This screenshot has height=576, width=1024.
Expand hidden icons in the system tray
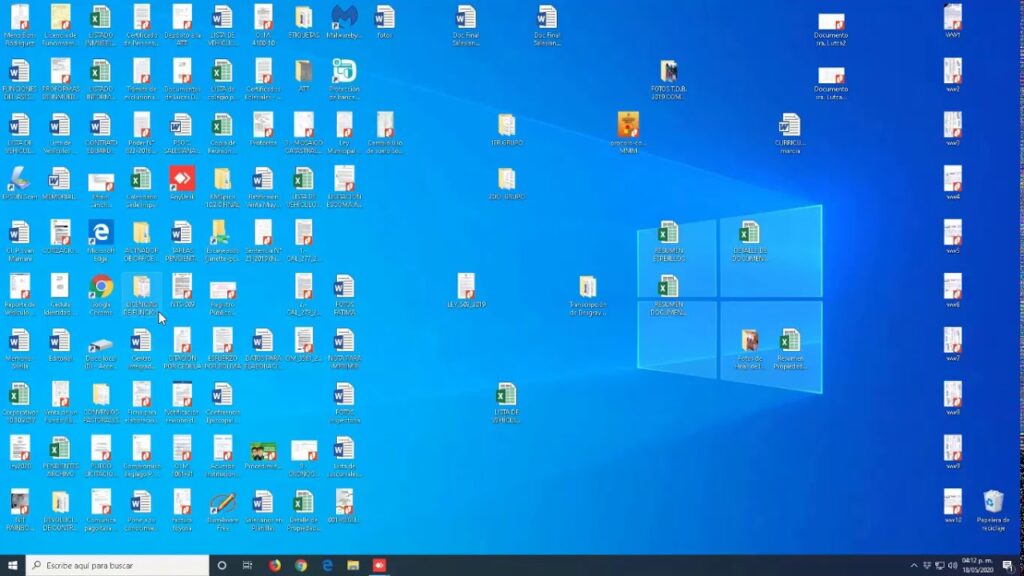click(917, 565)
